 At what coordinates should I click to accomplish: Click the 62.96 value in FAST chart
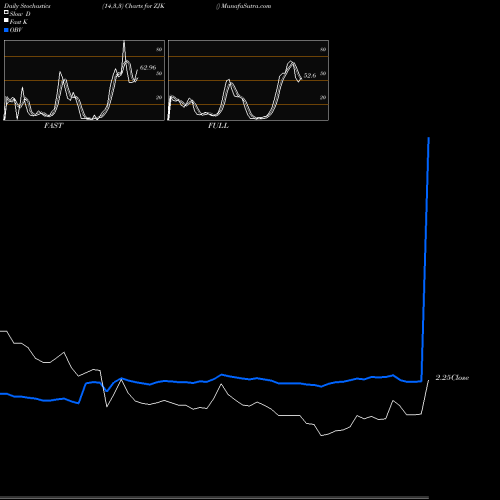148,68
